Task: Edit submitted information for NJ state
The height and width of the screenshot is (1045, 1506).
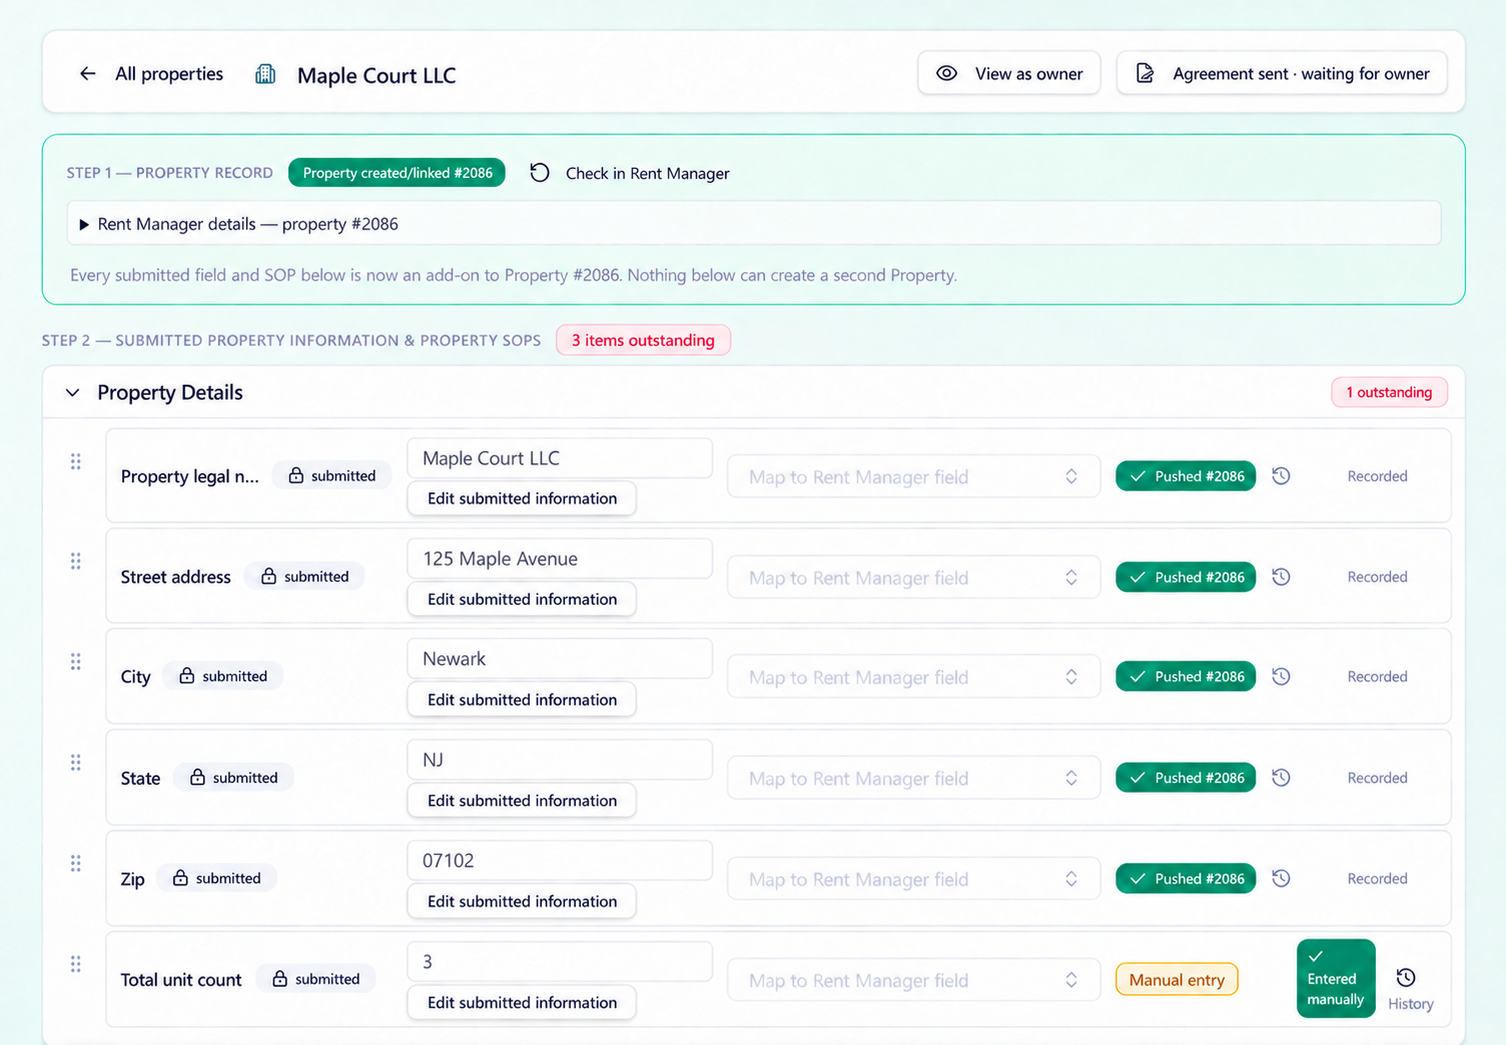Action: pos(522,801)
